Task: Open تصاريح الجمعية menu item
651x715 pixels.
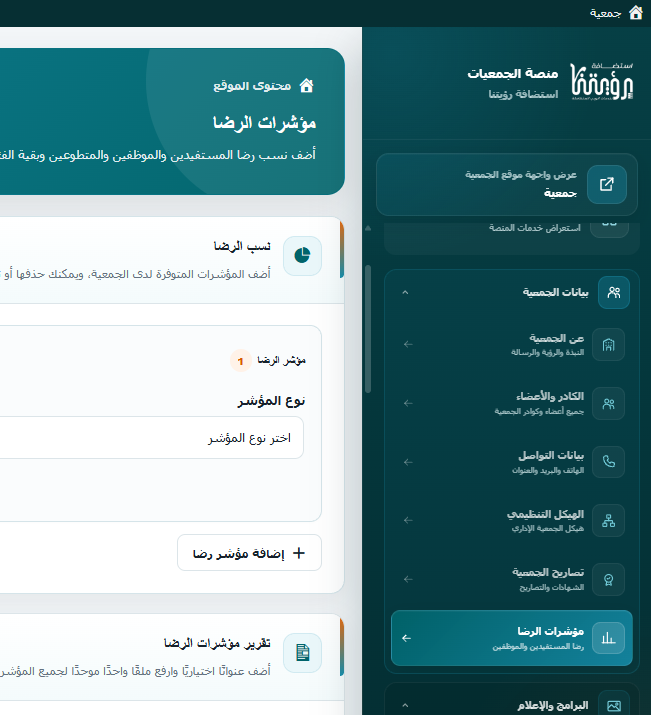Action: click(x=512, y=580)
